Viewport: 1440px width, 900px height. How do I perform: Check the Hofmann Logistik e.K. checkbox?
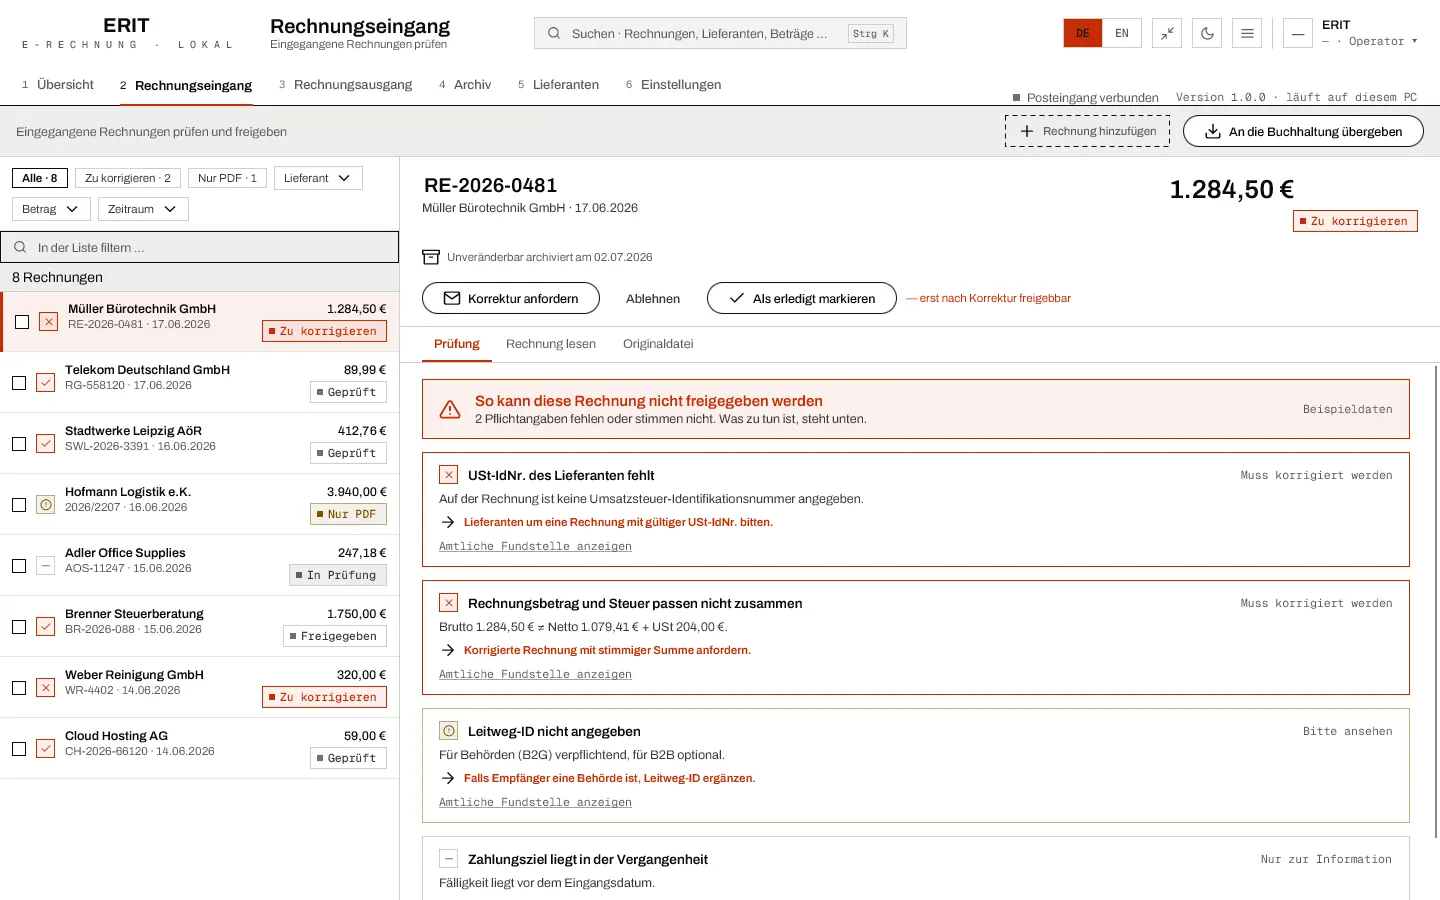(19, 505)
